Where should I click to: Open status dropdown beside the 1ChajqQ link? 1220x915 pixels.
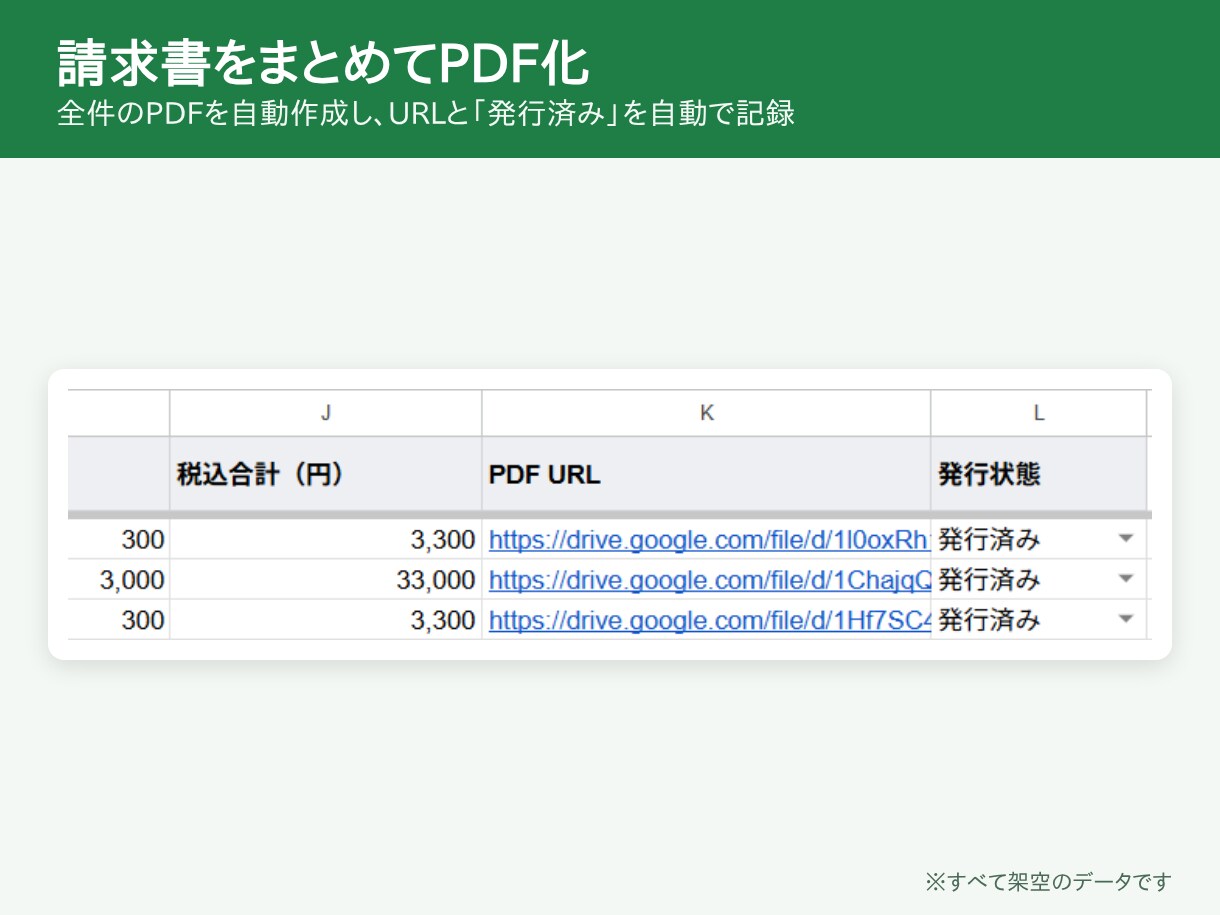point(1126,579)
